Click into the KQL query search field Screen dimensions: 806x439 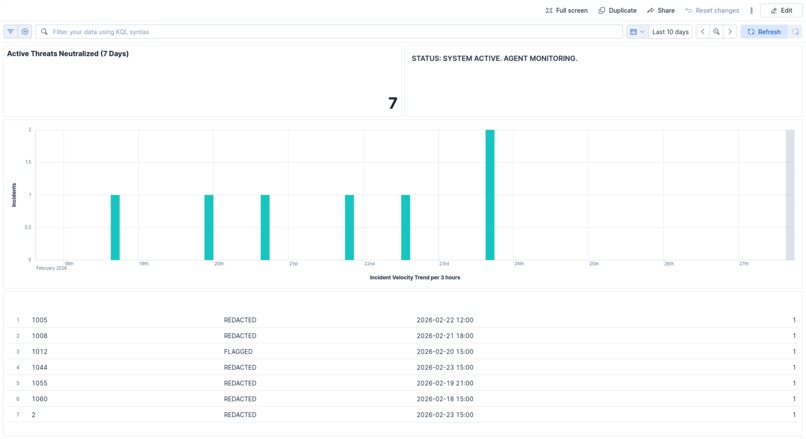pos(329,31)
